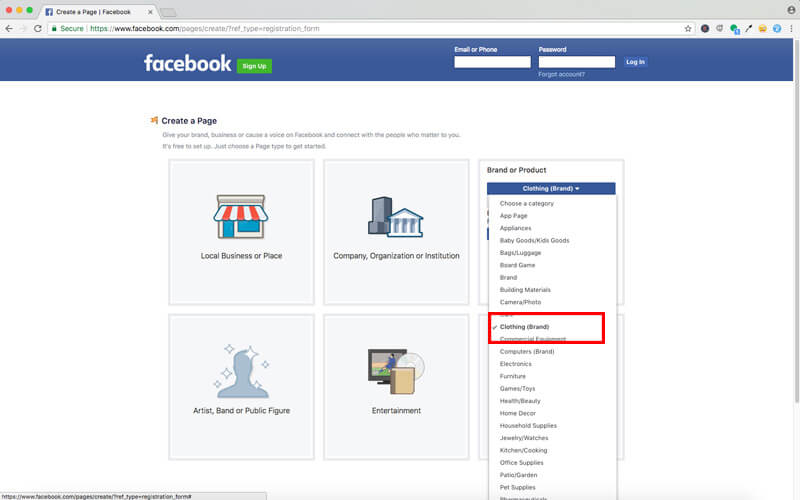
Task: Select Baby Goods/Kids Goods category
Action: click(534, 240)
